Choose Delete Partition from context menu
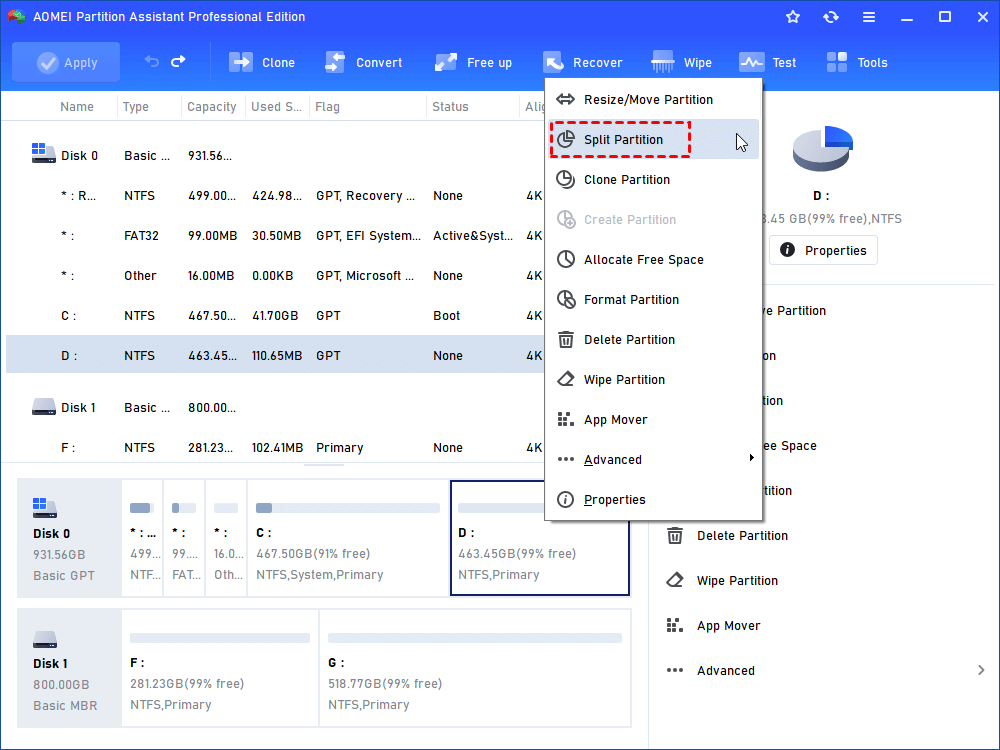This screenshot has width=1000, height=750. pos(653,339)
